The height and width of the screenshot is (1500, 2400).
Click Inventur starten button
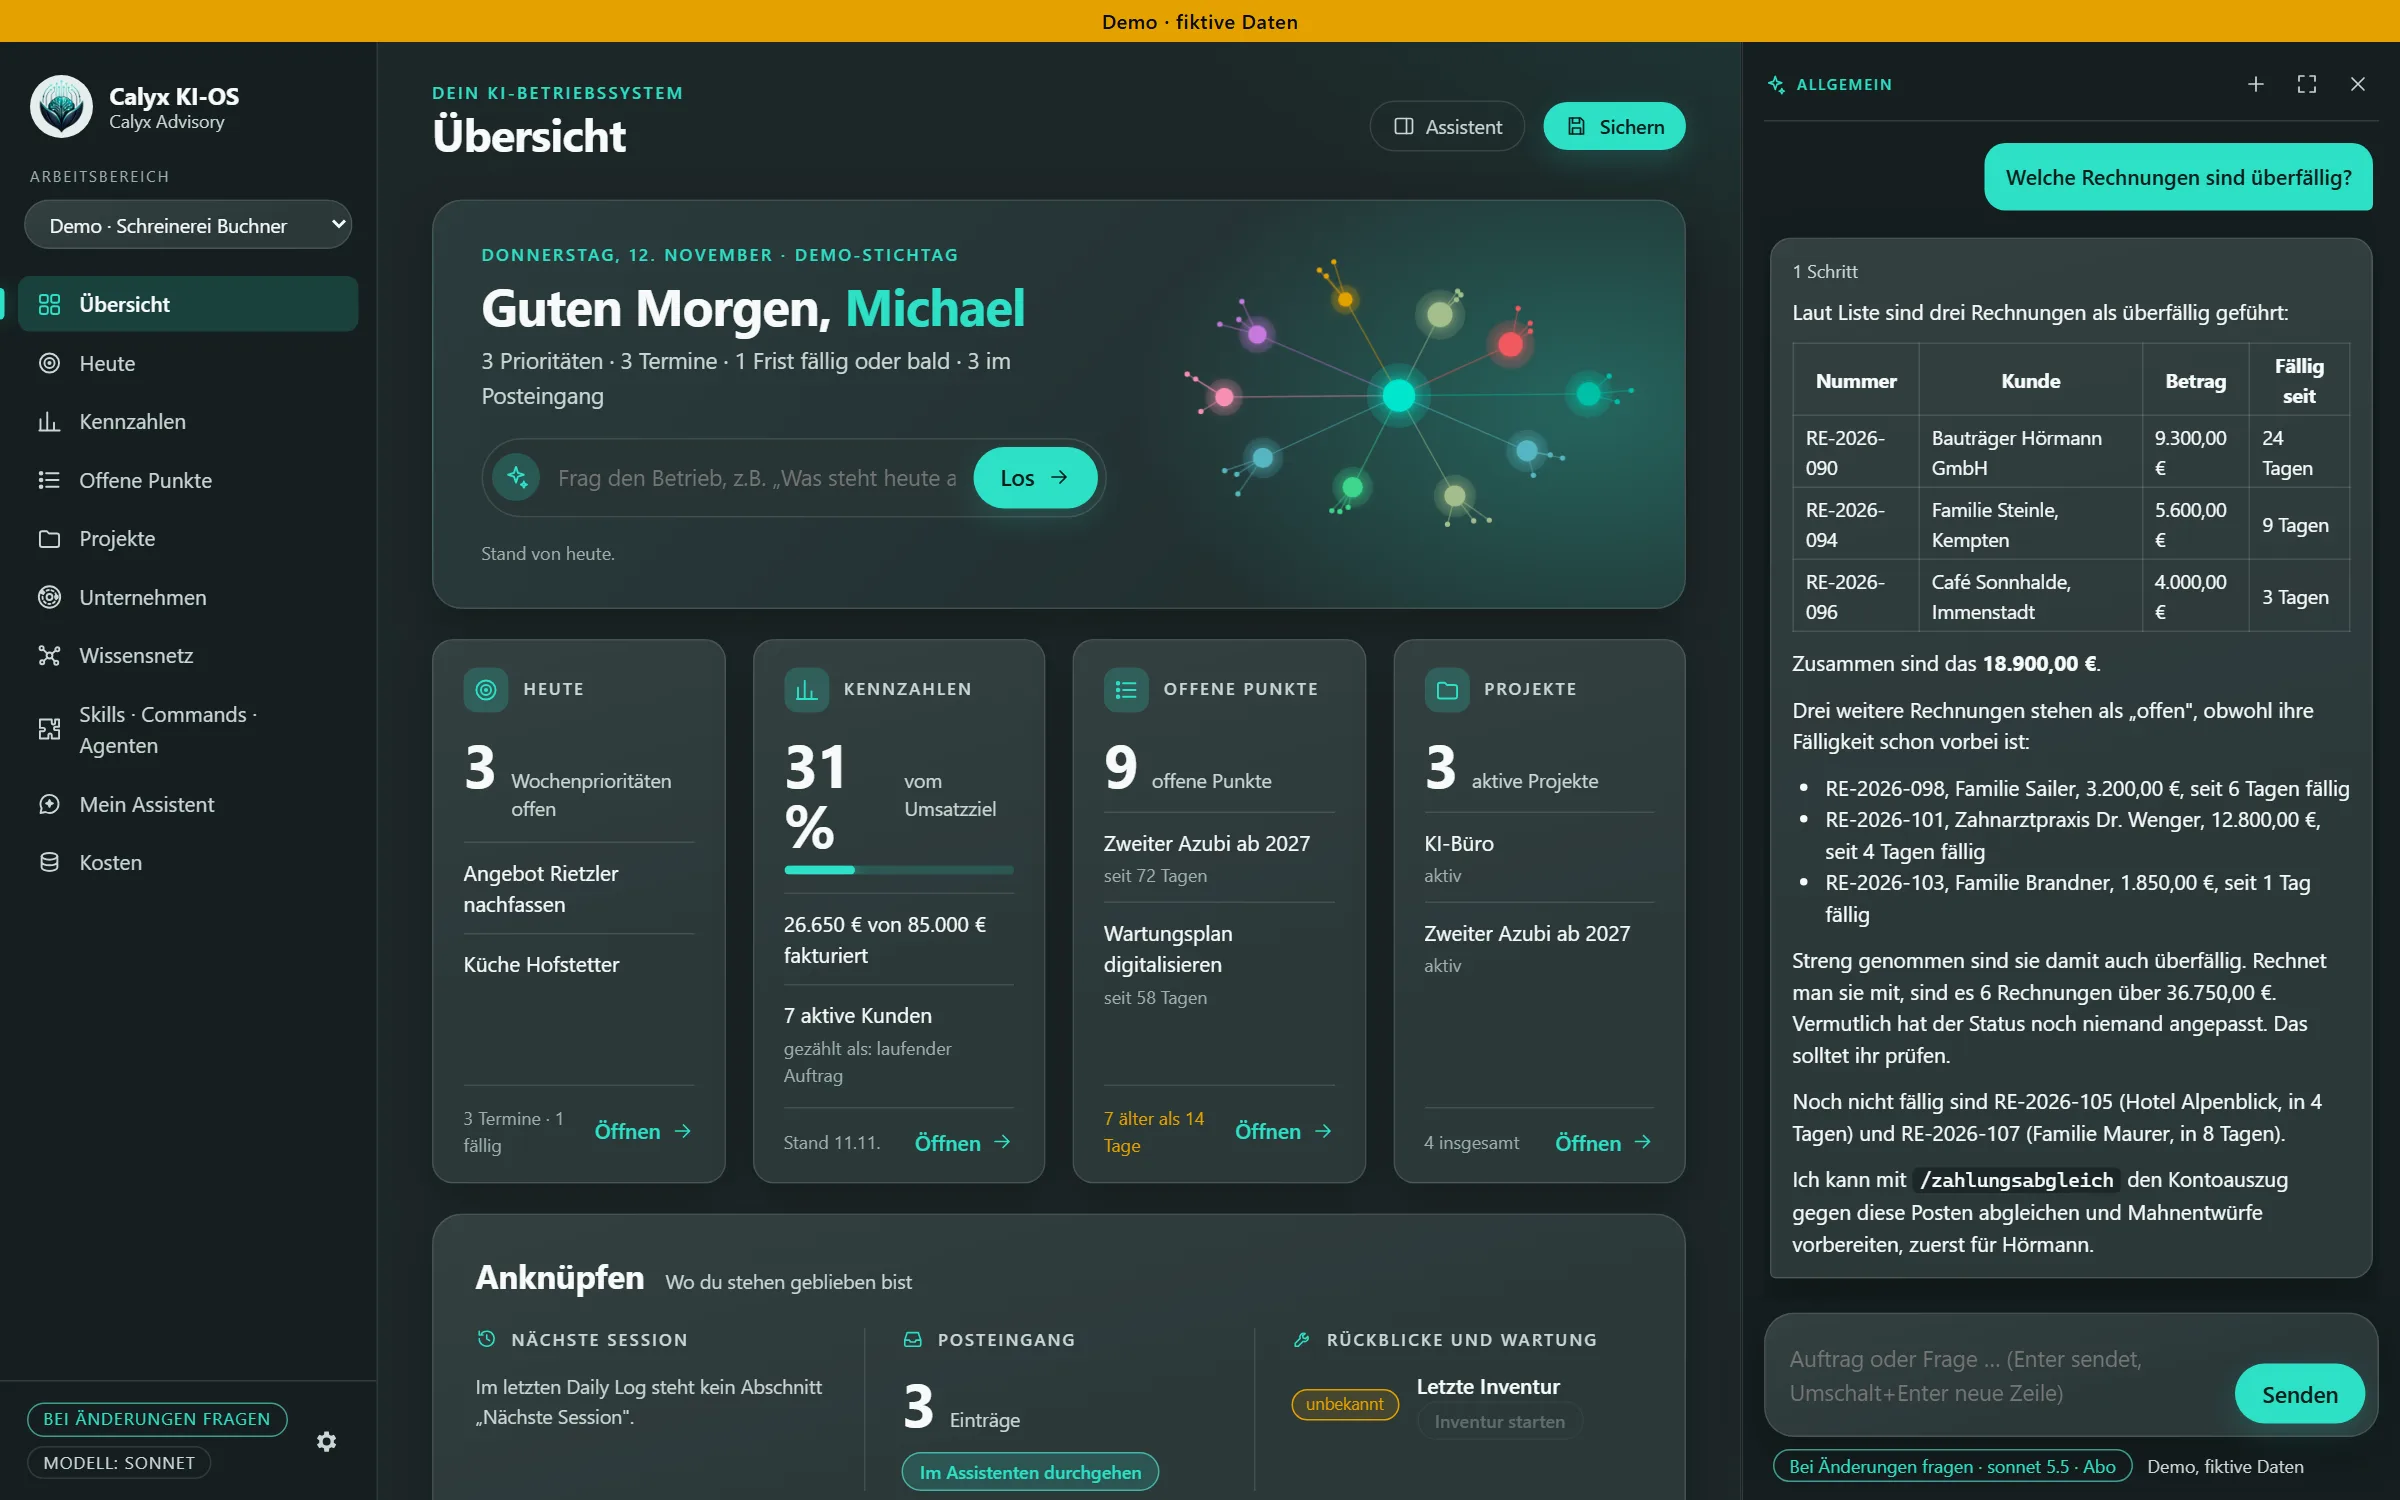[1499, 1421]
